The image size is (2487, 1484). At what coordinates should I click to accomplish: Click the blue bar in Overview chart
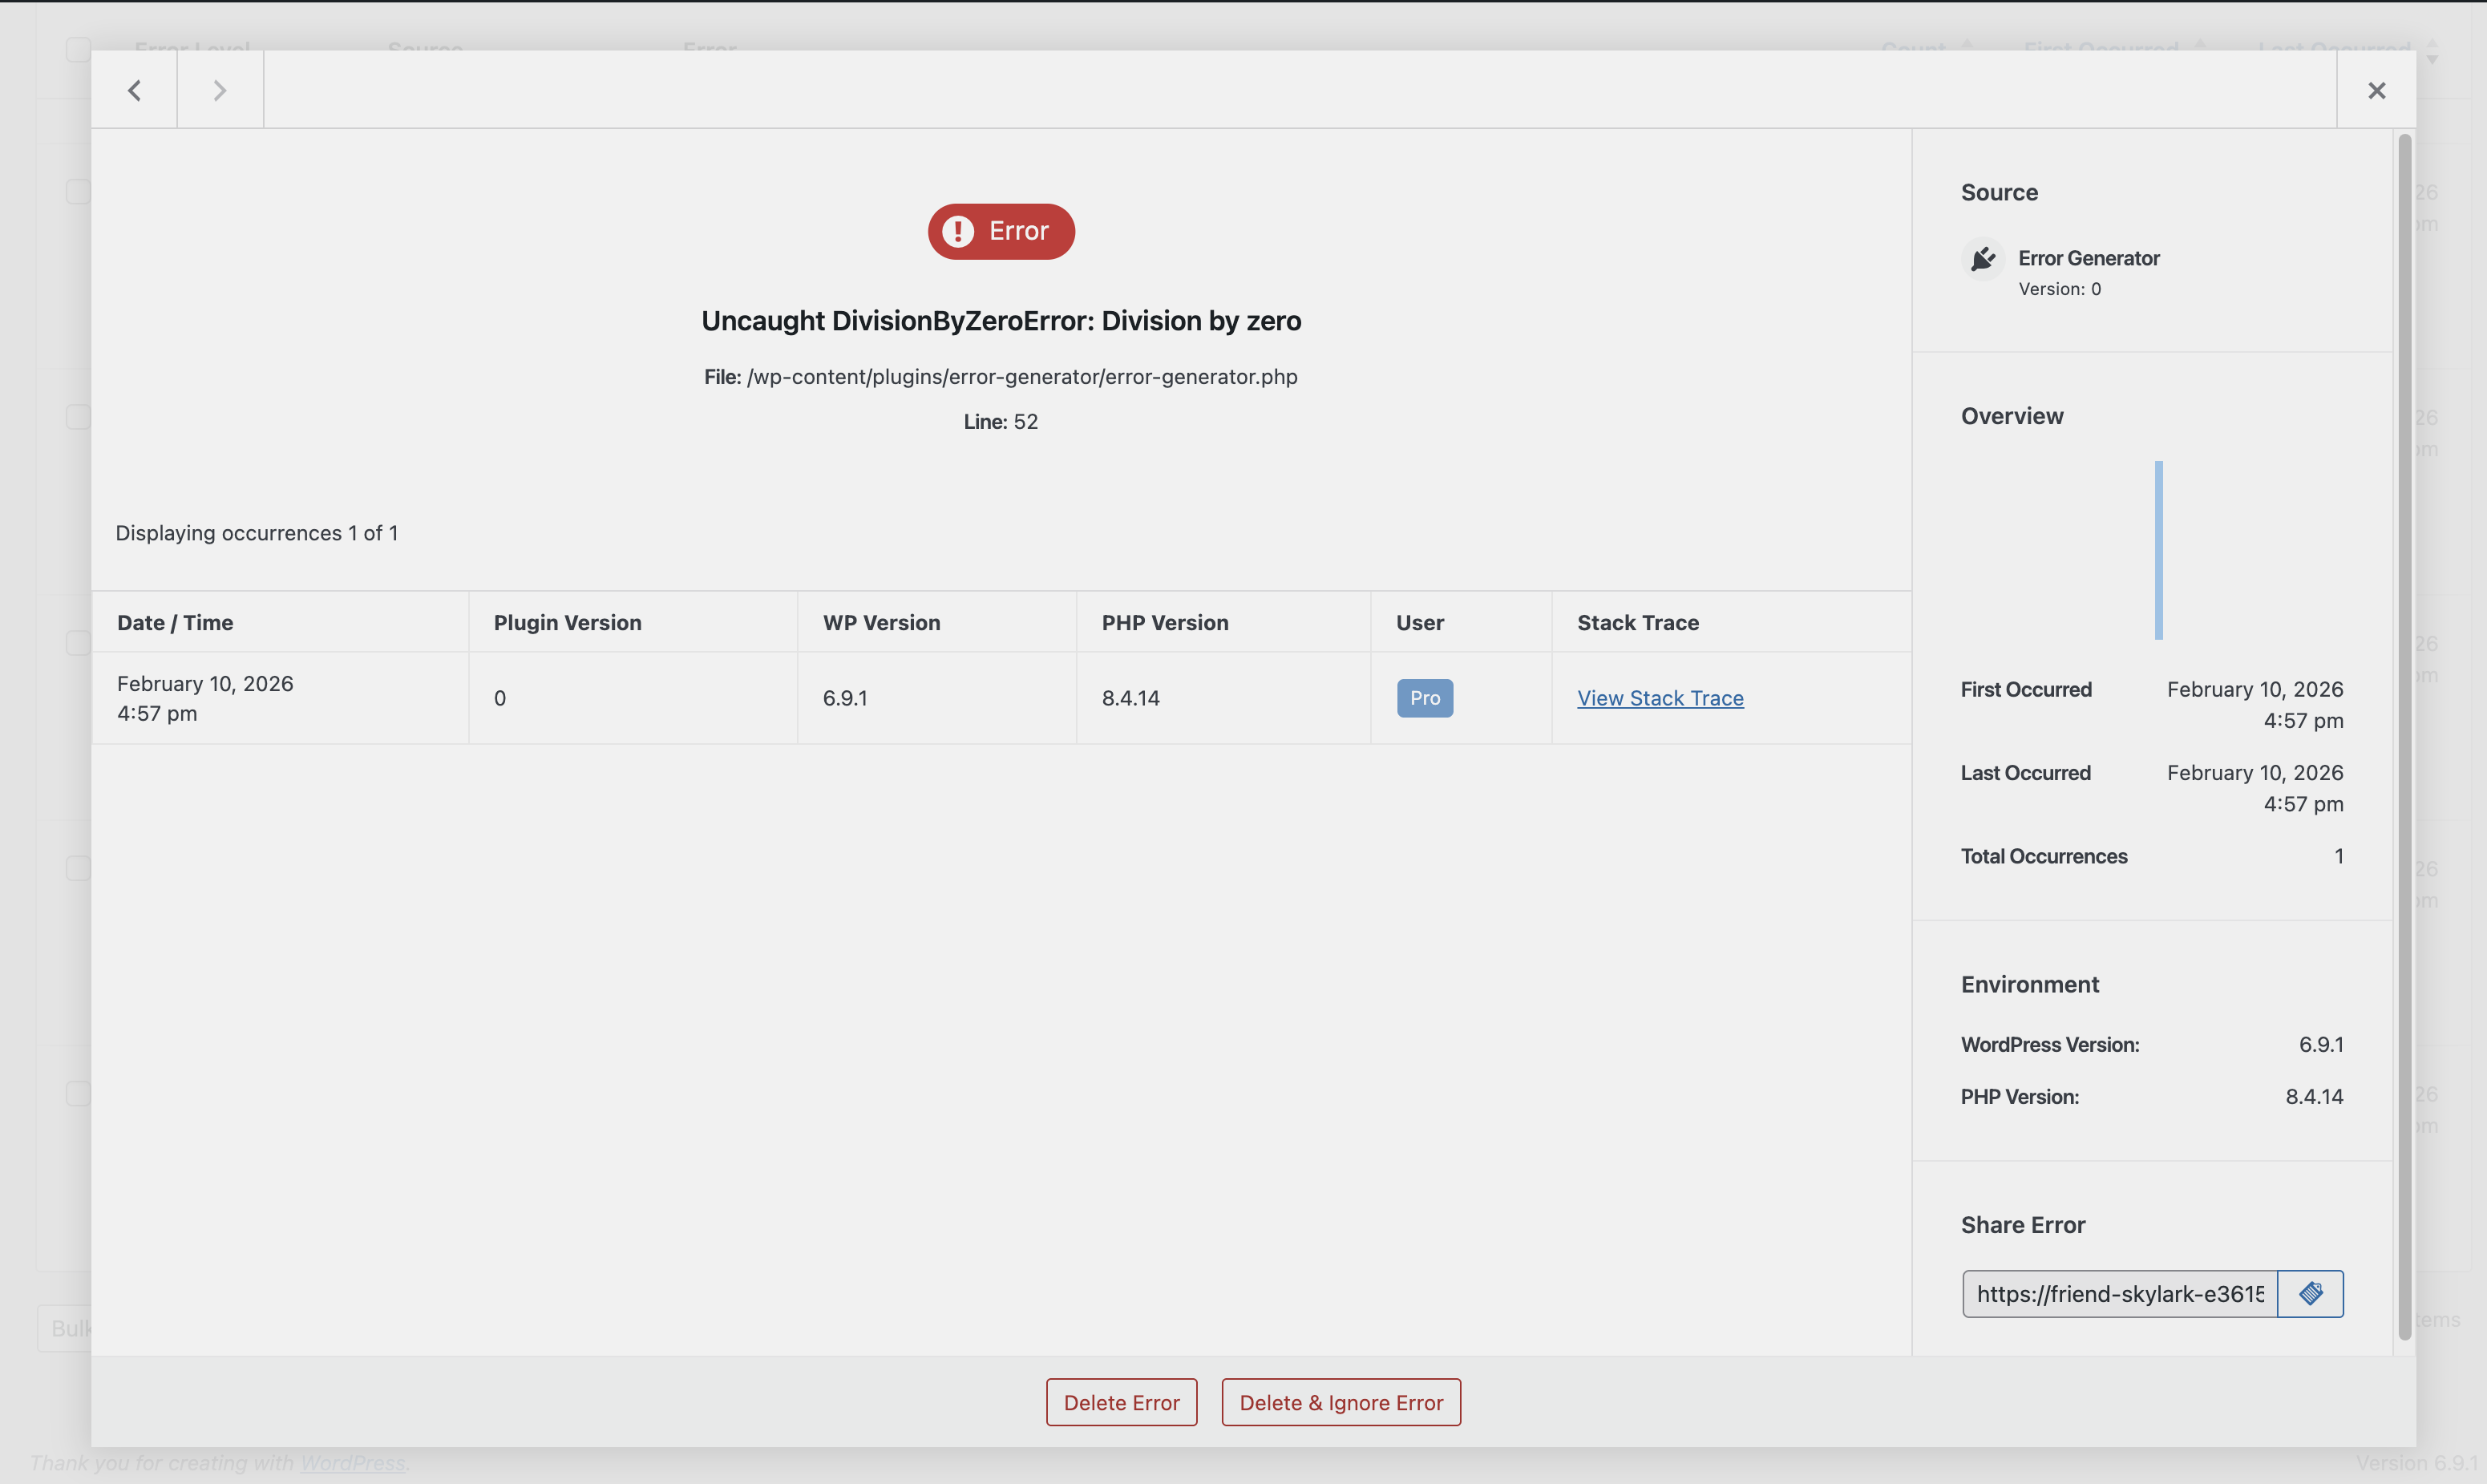click(2158, 550)
